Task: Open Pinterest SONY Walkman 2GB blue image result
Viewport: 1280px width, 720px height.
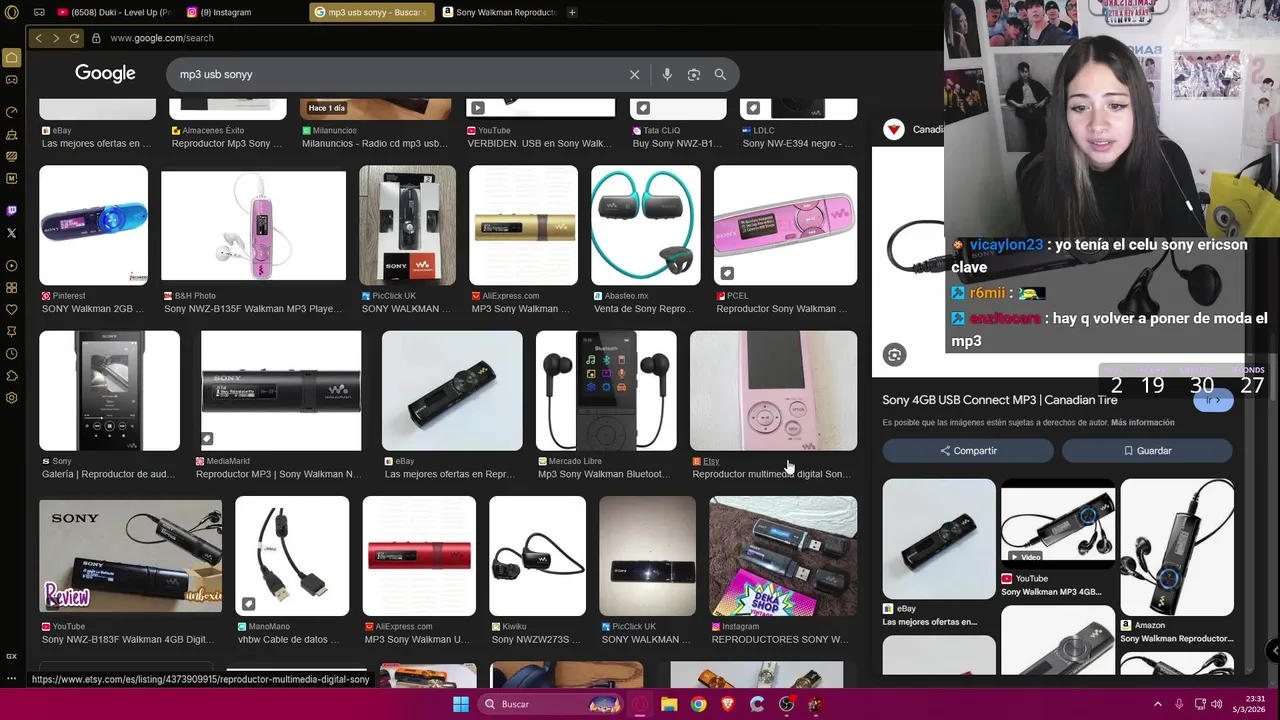Action: pos(93,225)
